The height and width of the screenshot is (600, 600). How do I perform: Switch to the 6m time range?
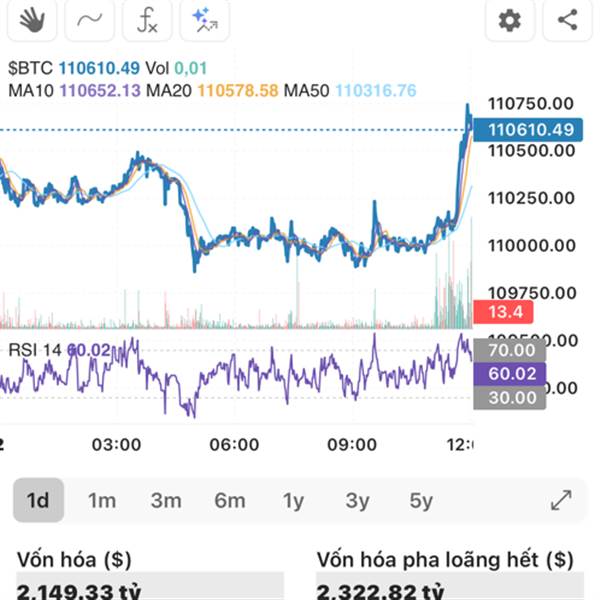[230, 500]
